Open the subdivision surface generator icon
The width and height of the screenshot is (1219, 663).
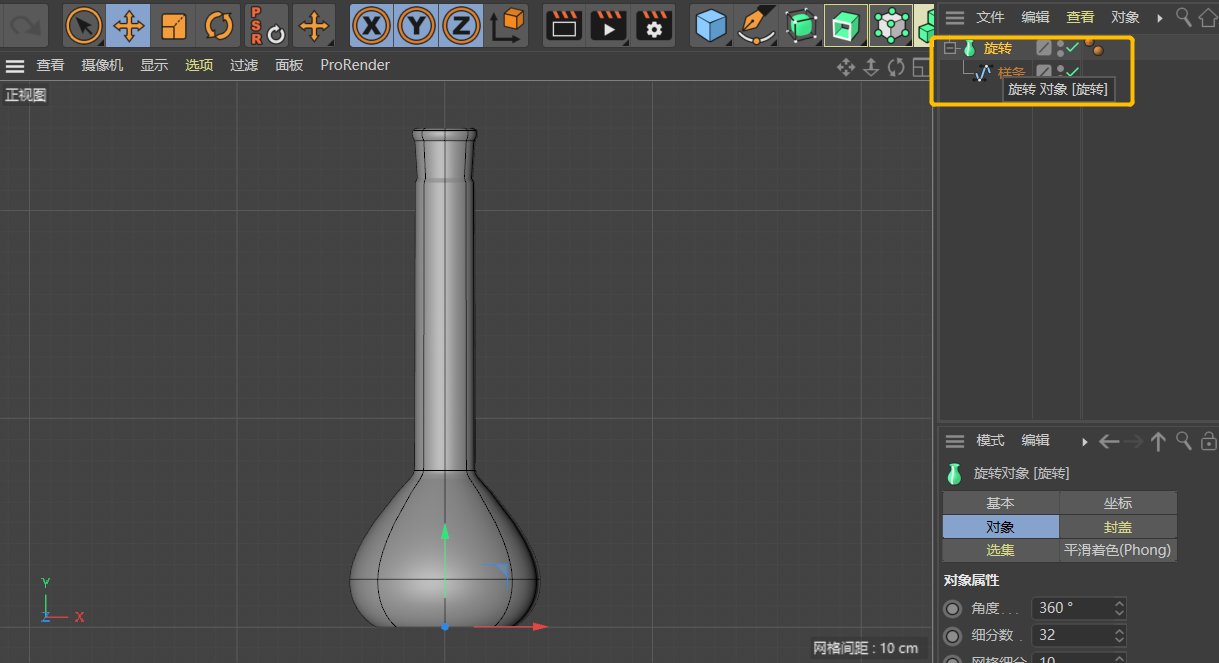[x=801, y=25]
